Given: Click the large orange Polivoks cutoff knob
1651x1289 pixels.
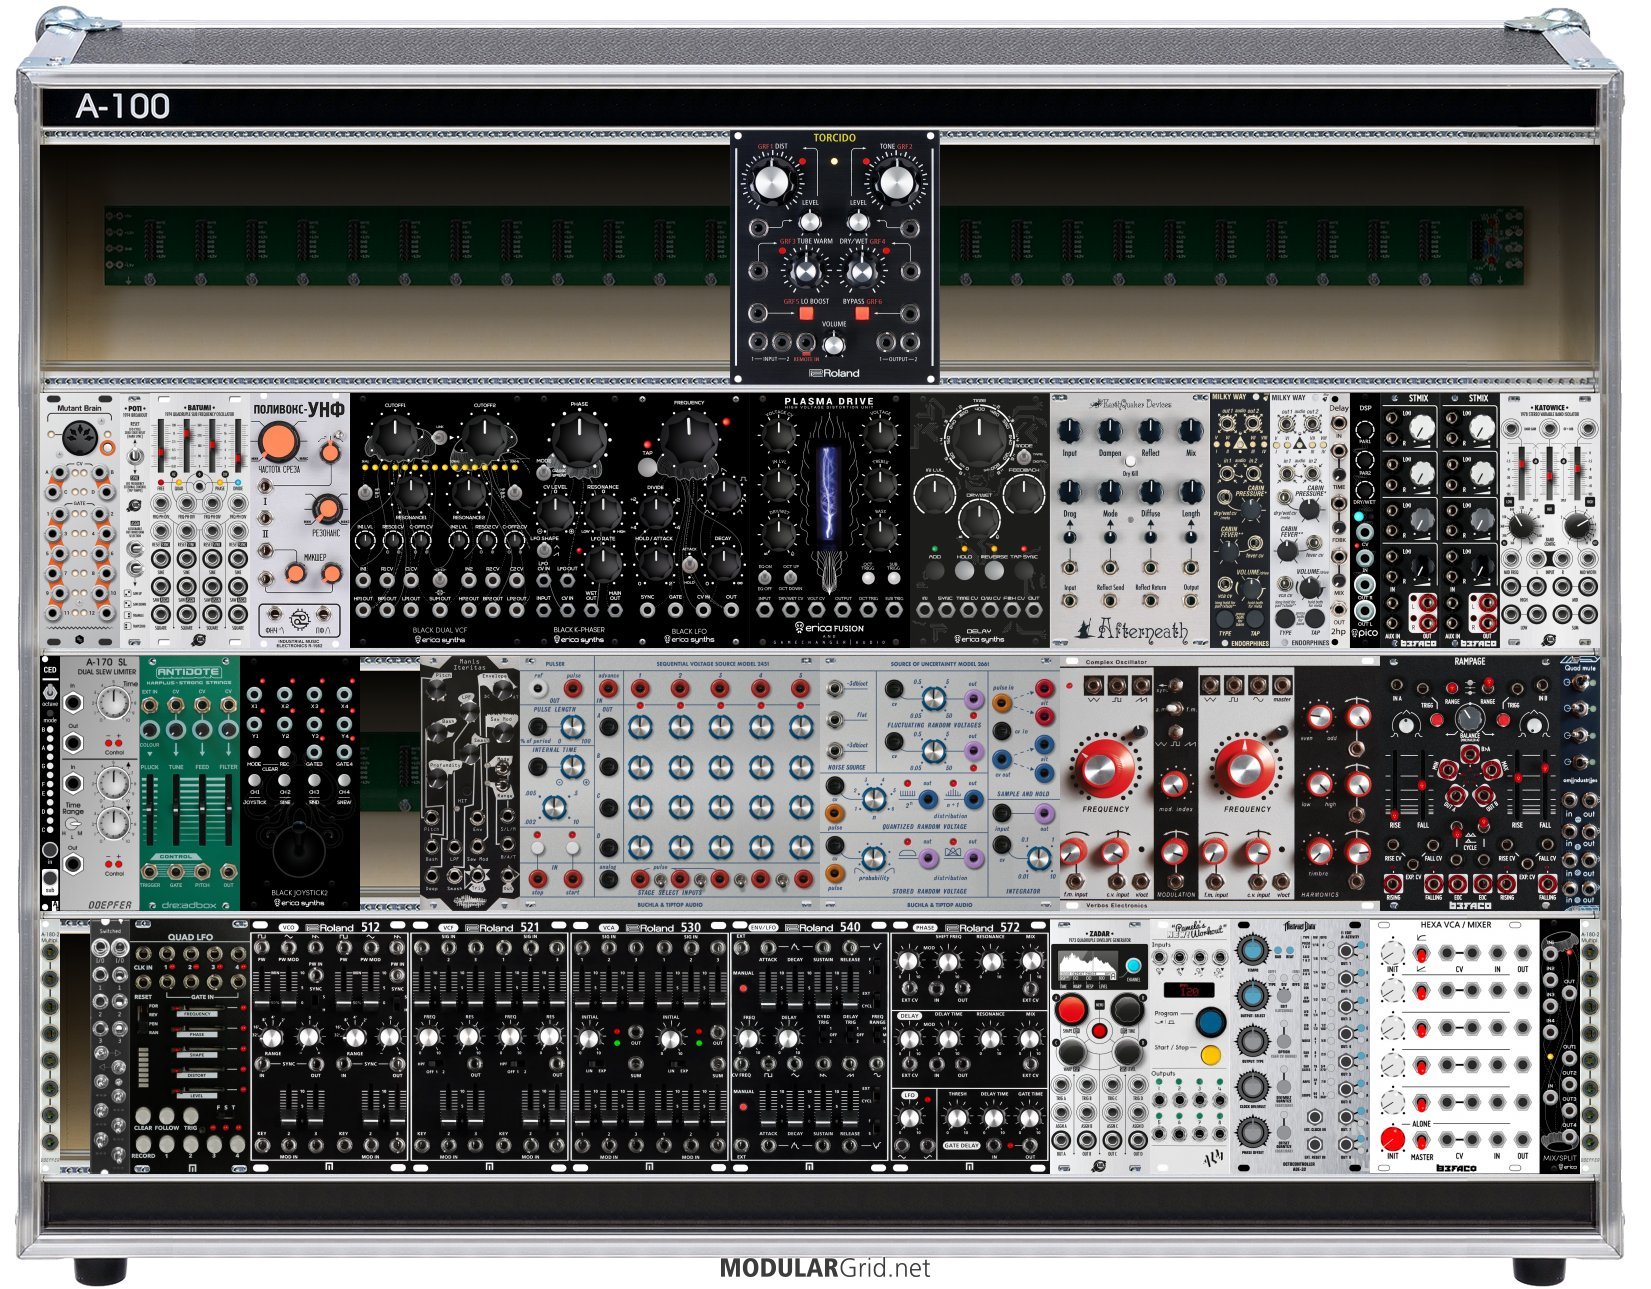Looking at the screenshot, I should coord(278,441).
